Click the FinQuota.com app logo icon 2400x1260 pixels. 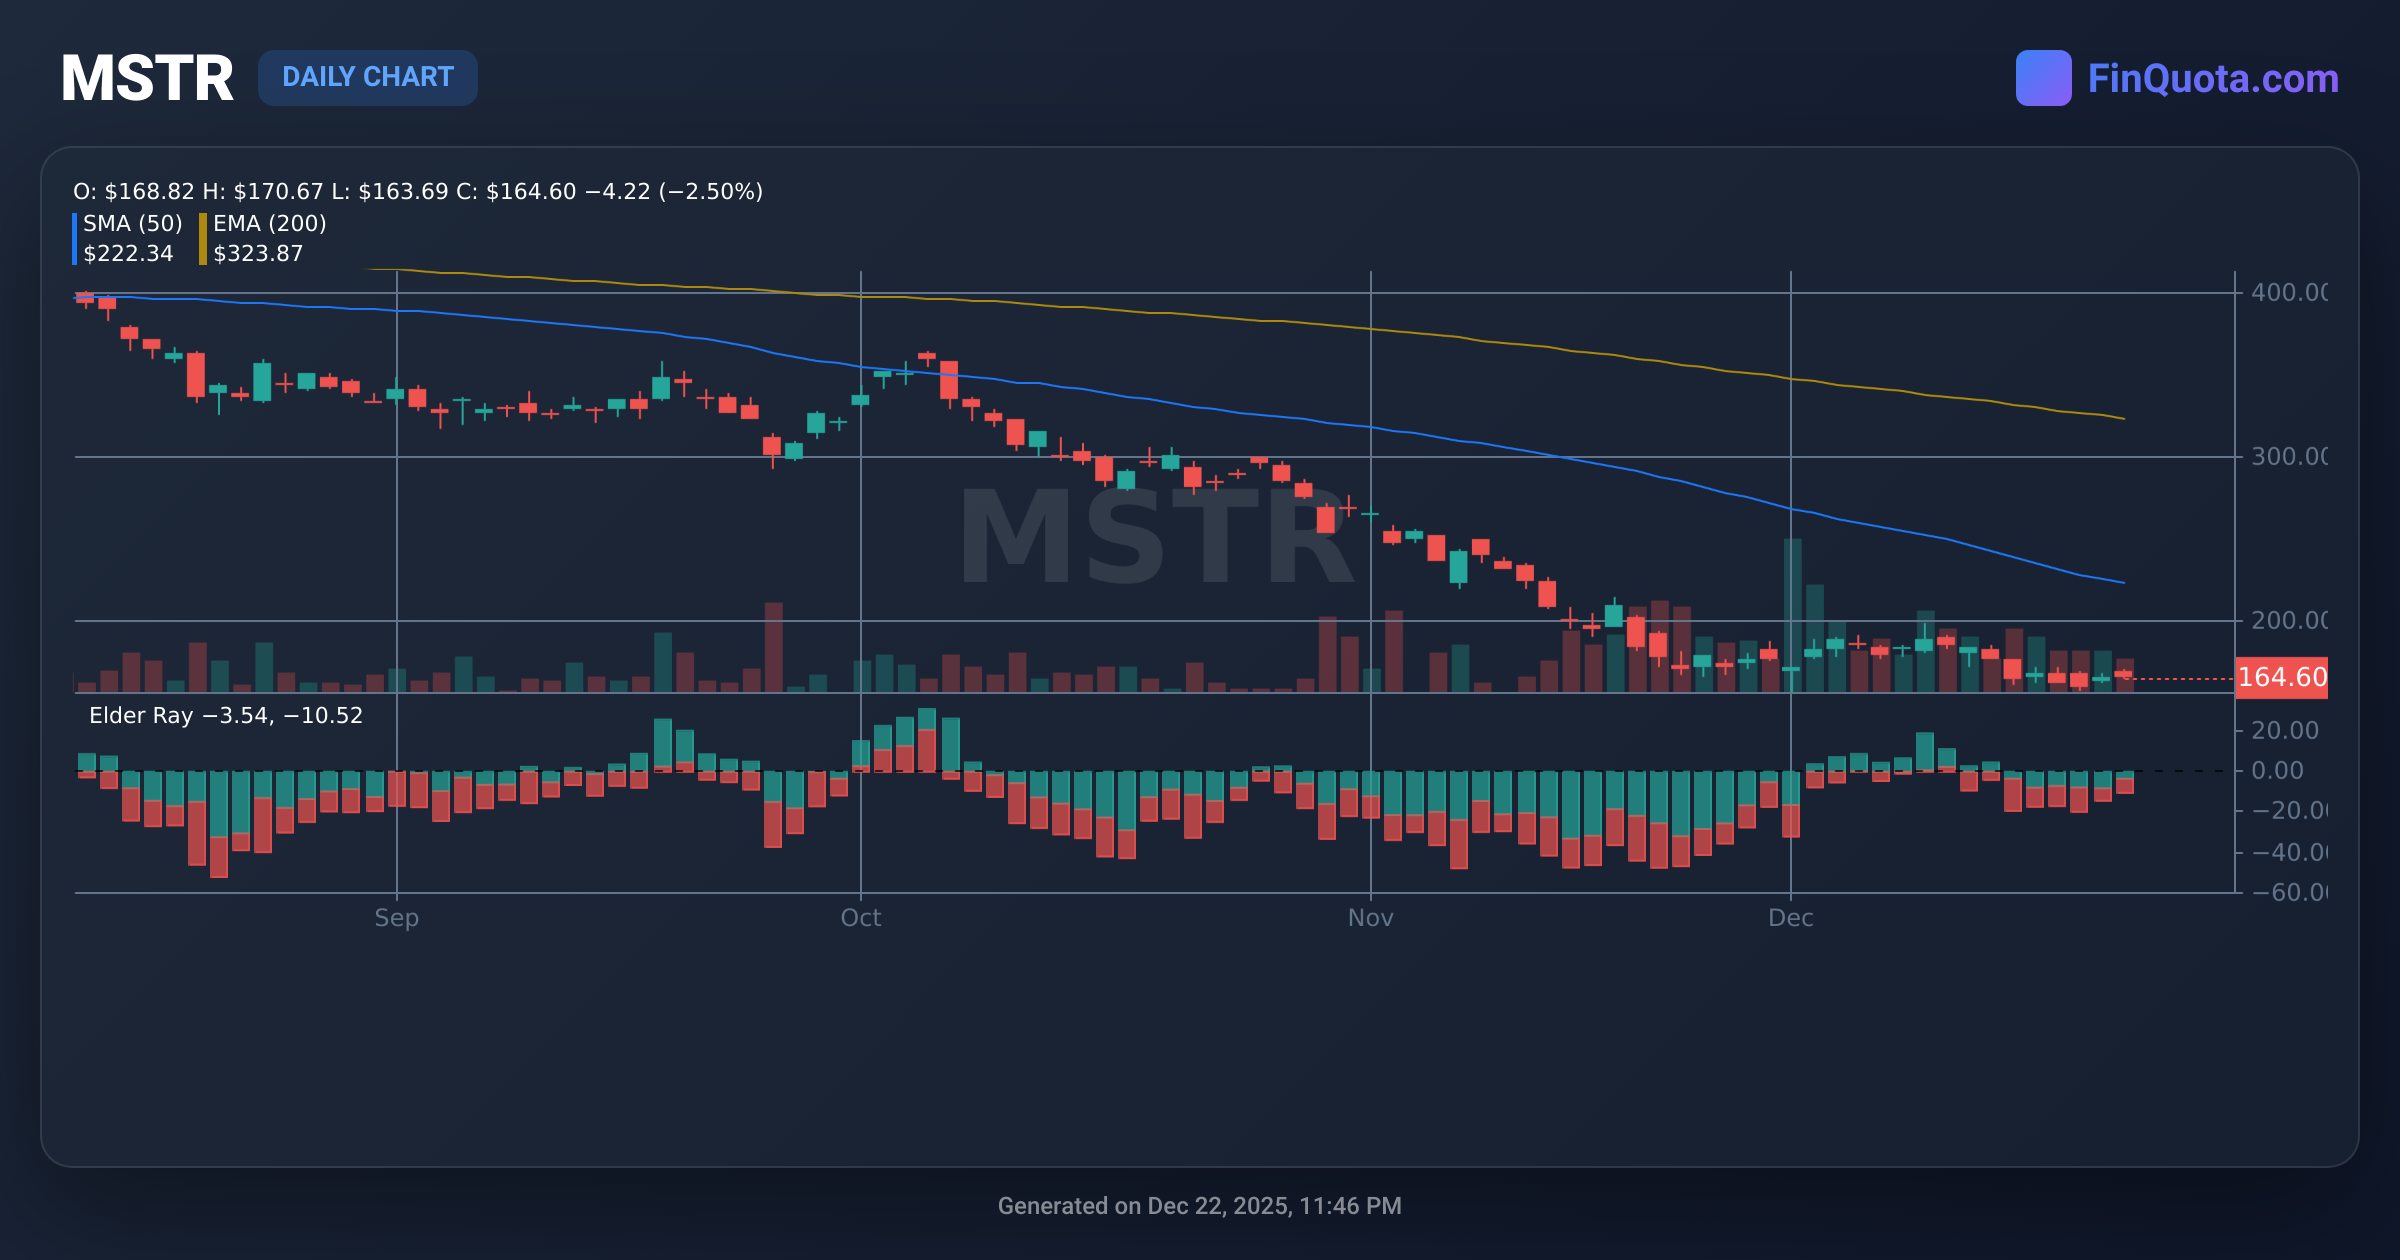click(2044, 76)
